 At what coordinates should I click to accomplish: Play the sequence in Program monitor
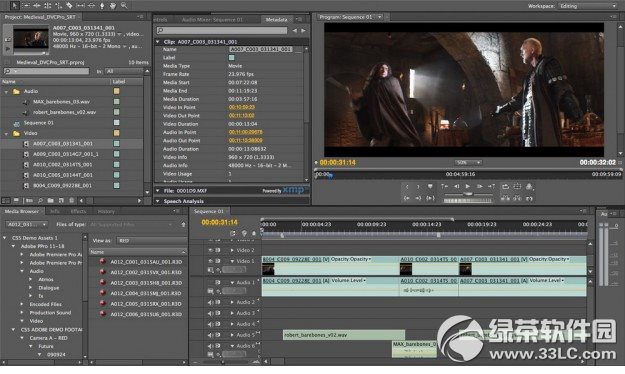468,186
